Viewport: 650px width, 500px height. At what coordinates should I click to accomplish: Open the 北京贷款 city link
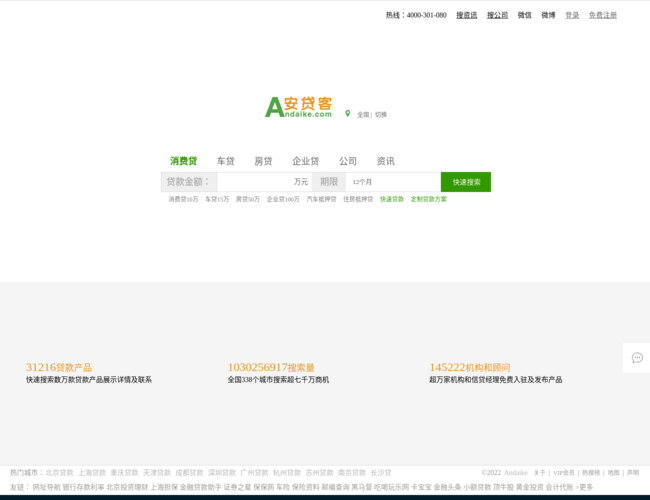60,473
